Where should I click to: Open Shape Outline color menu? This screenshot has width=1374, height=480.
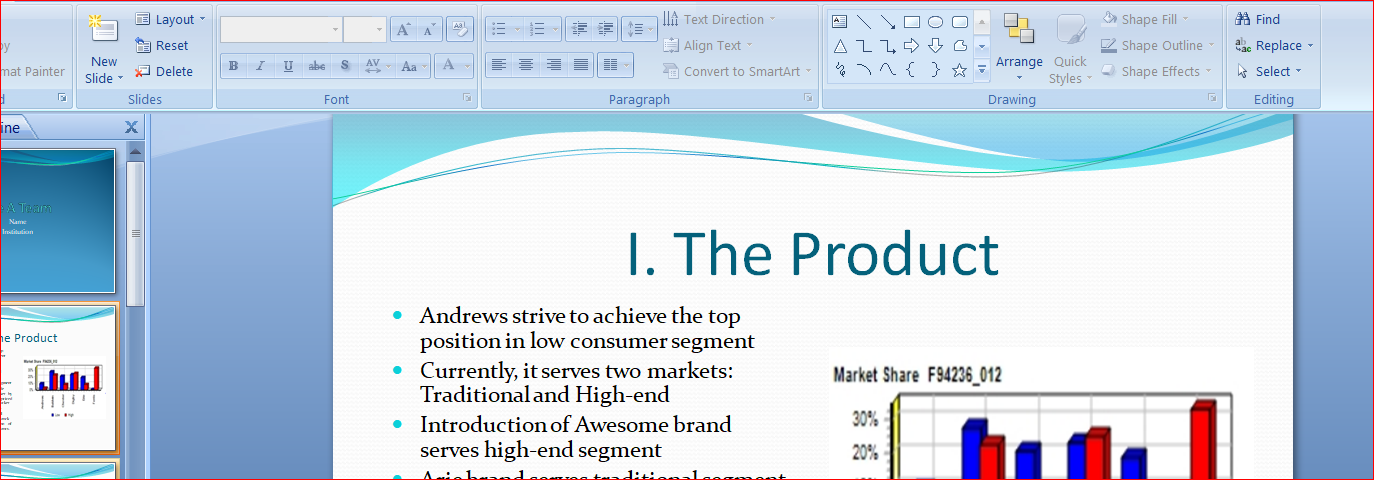click(1159, 45)
